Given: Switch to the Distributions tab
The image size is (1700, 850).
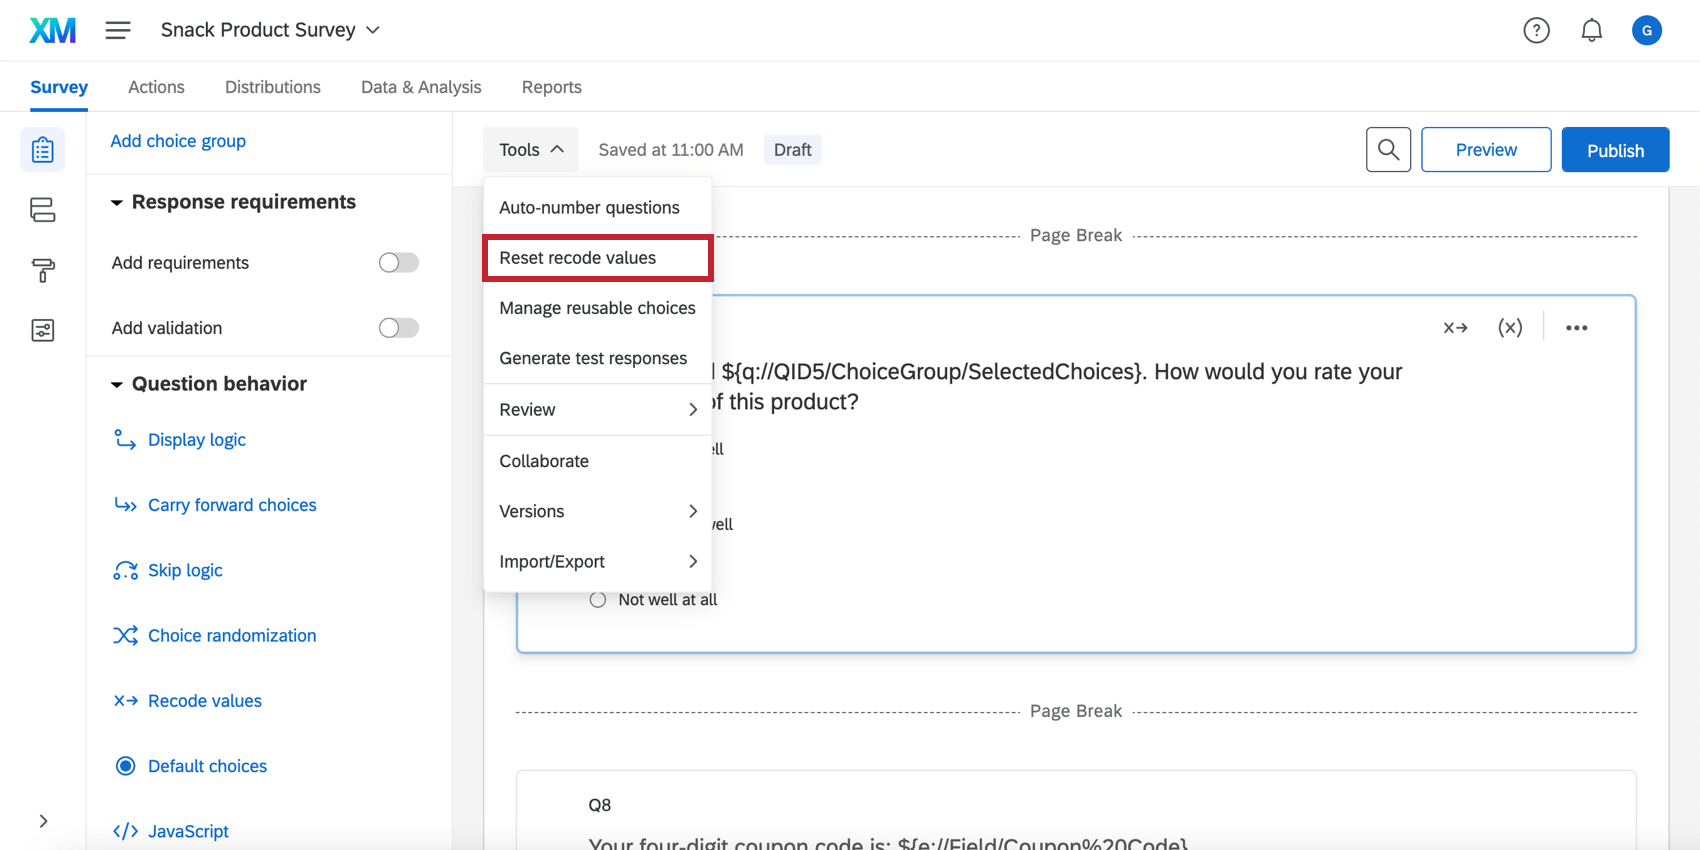Looking at the screenshot, I should click(273, 87).
